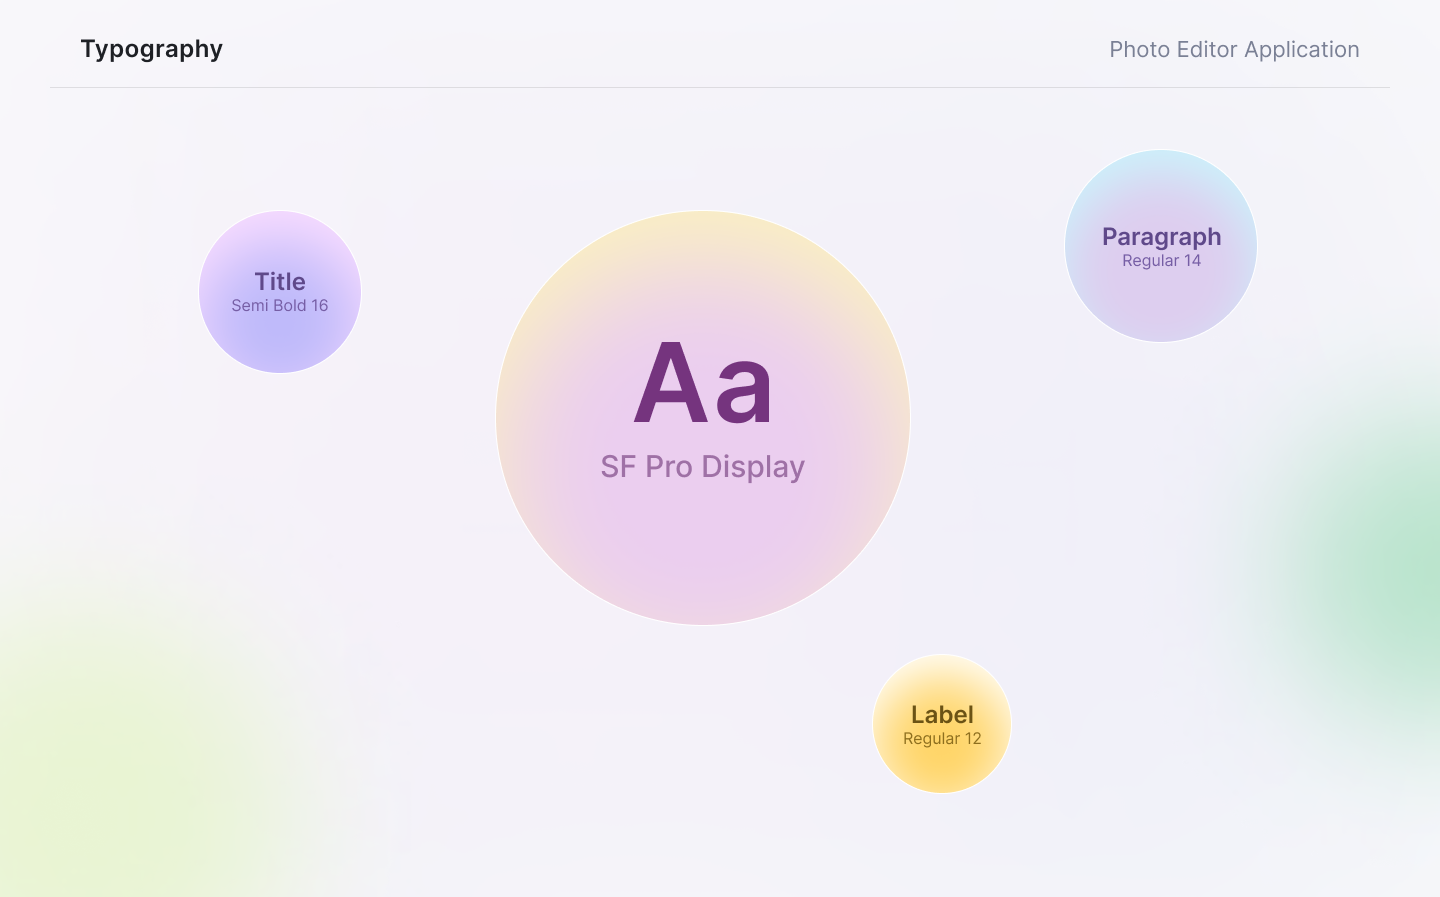
Task: Click the large lowercase "a" glyph
Action: coord(745,390)
